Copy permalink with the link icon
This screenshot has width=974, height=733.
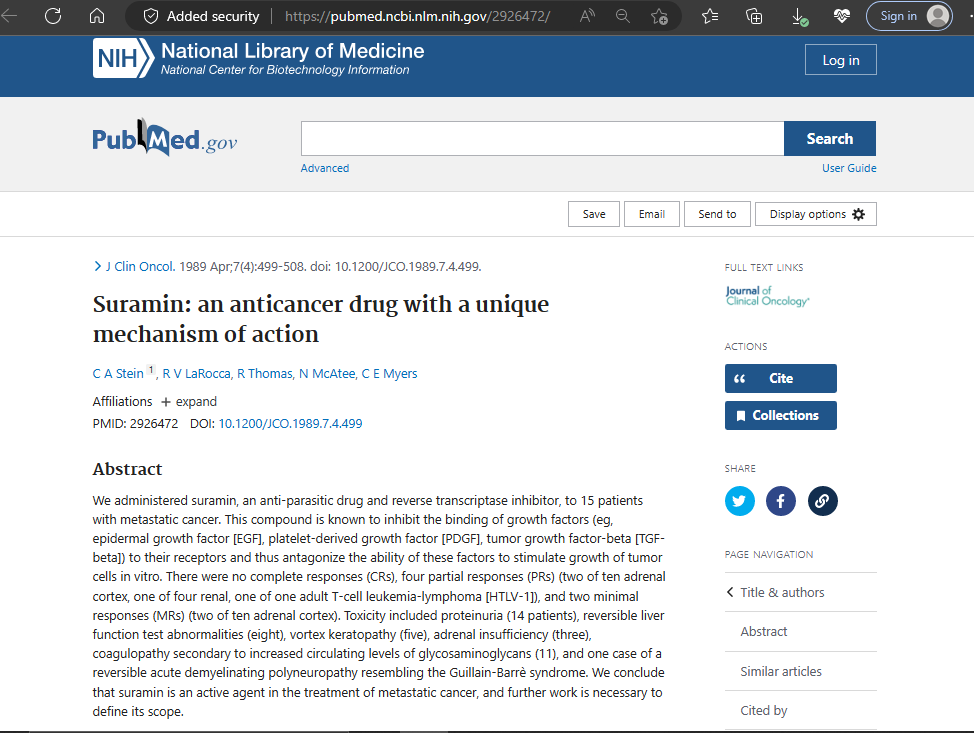(x=822, y=501)
